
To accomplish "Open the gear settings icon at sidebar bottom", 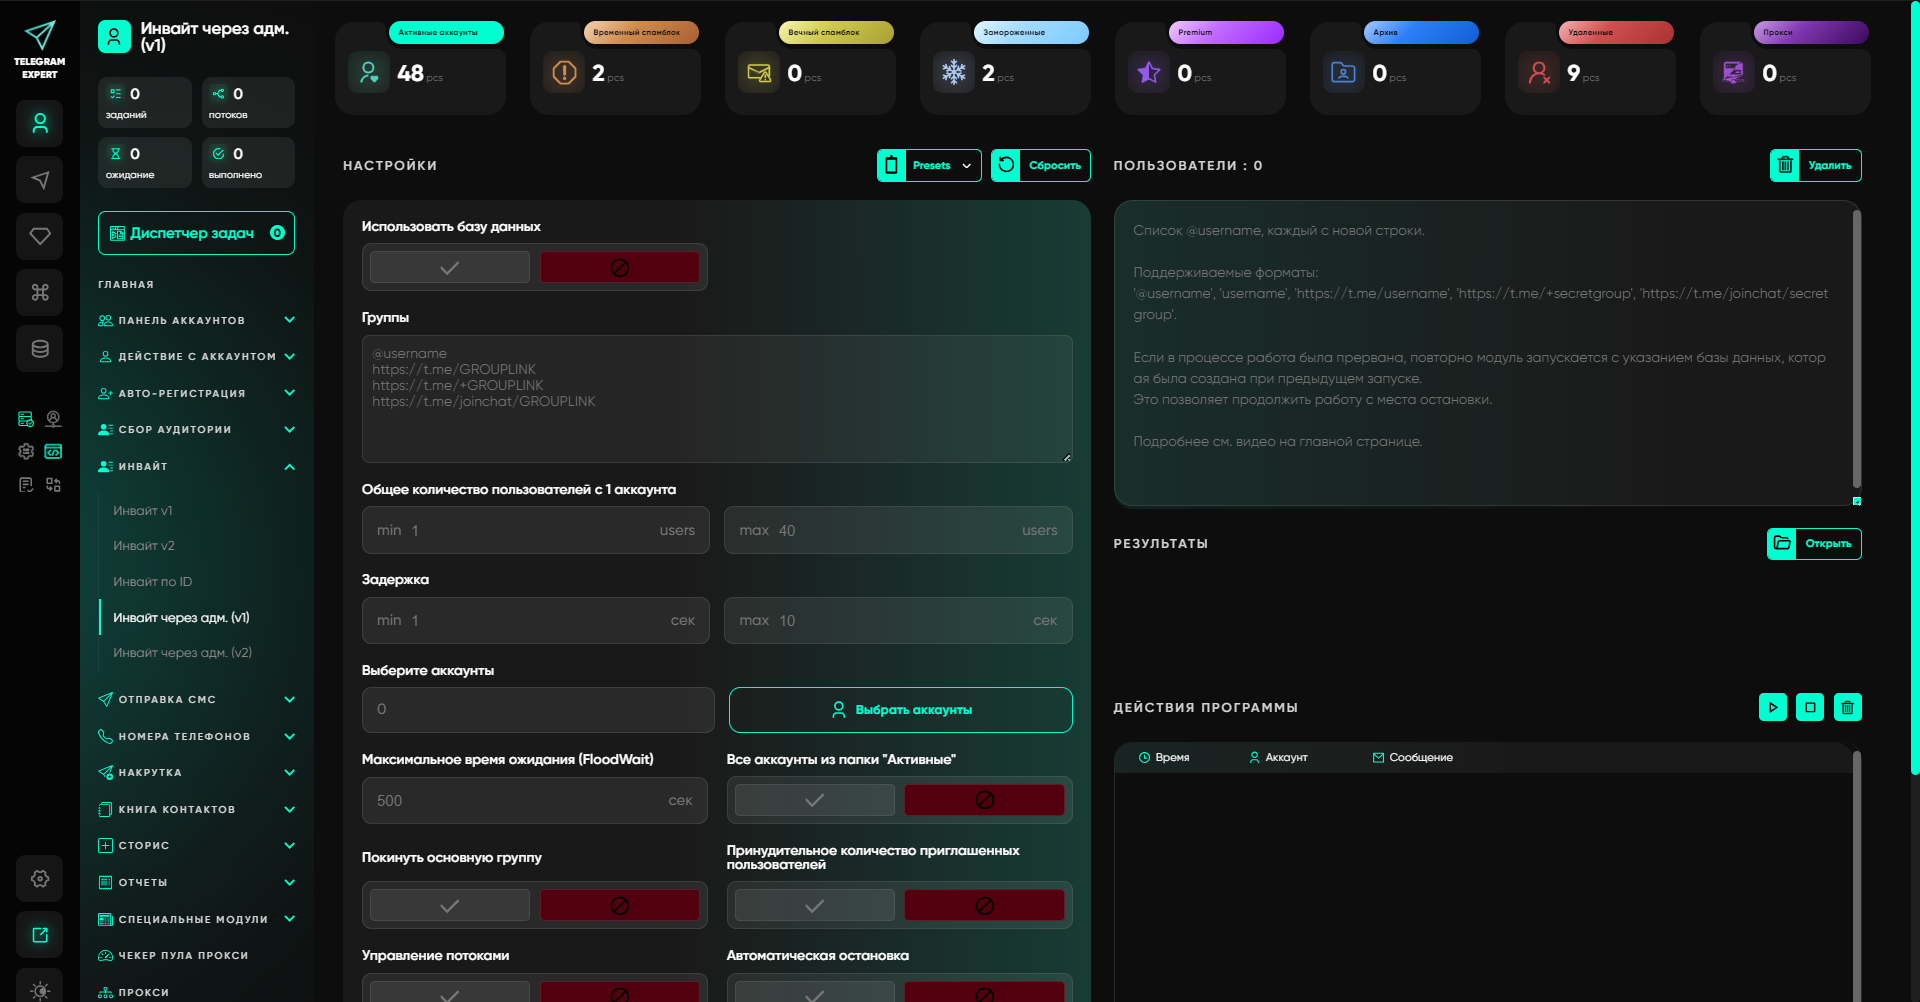I will pos(40,878).
